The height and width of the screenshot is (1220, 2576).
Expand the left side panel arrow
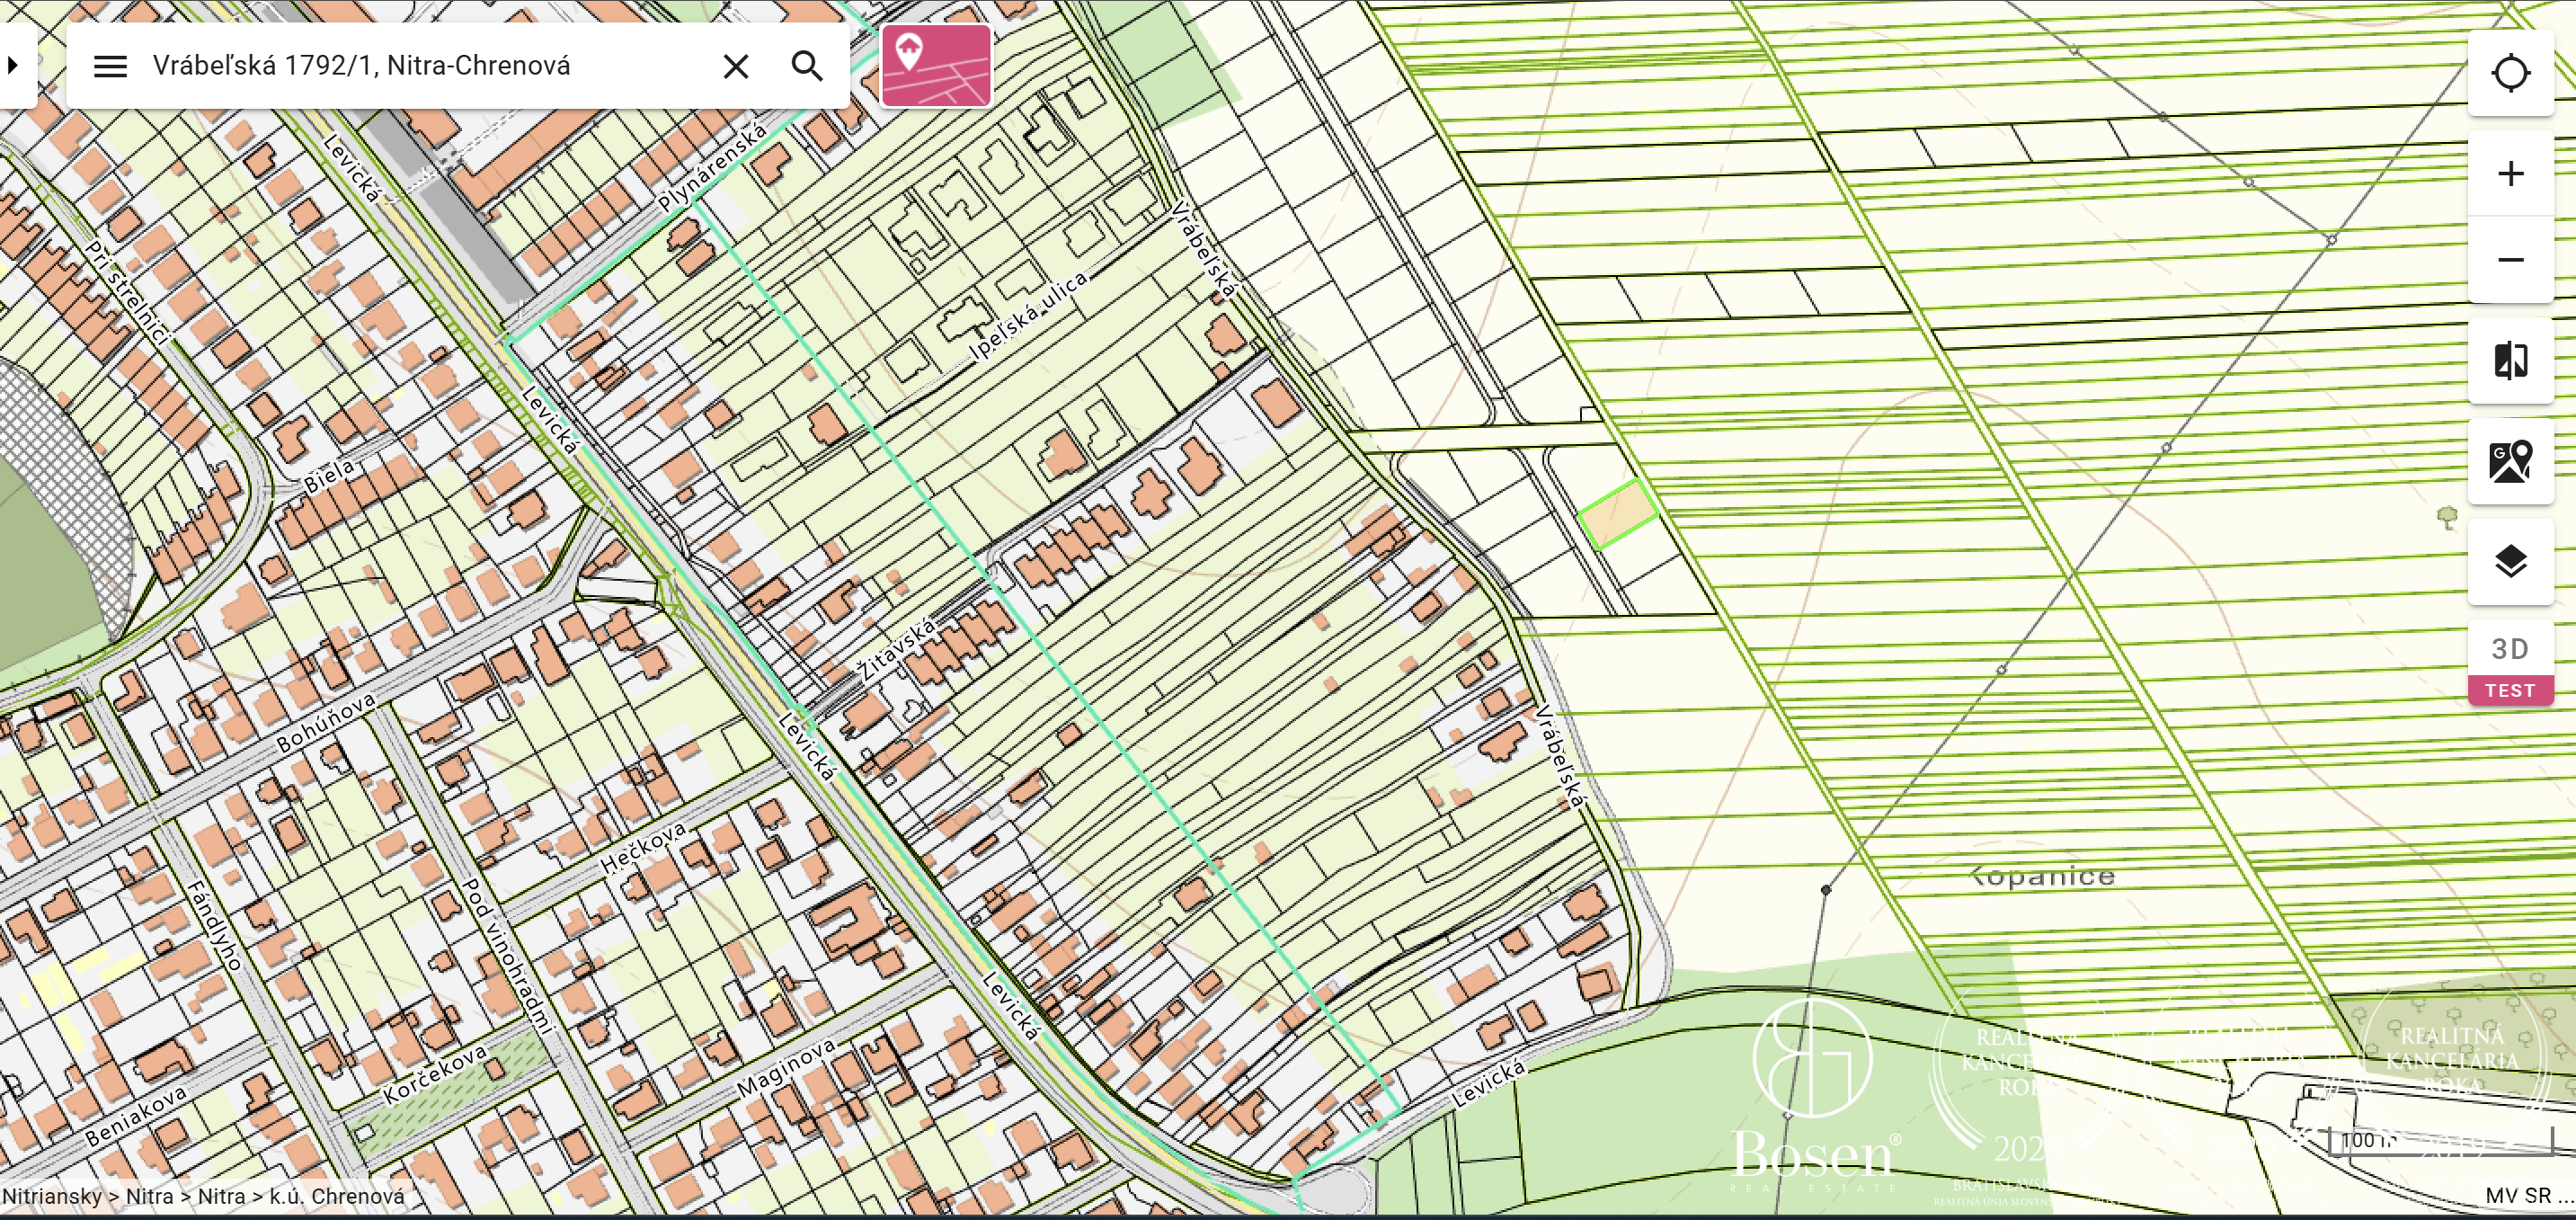pyautogui.click(x=13, y=66)
